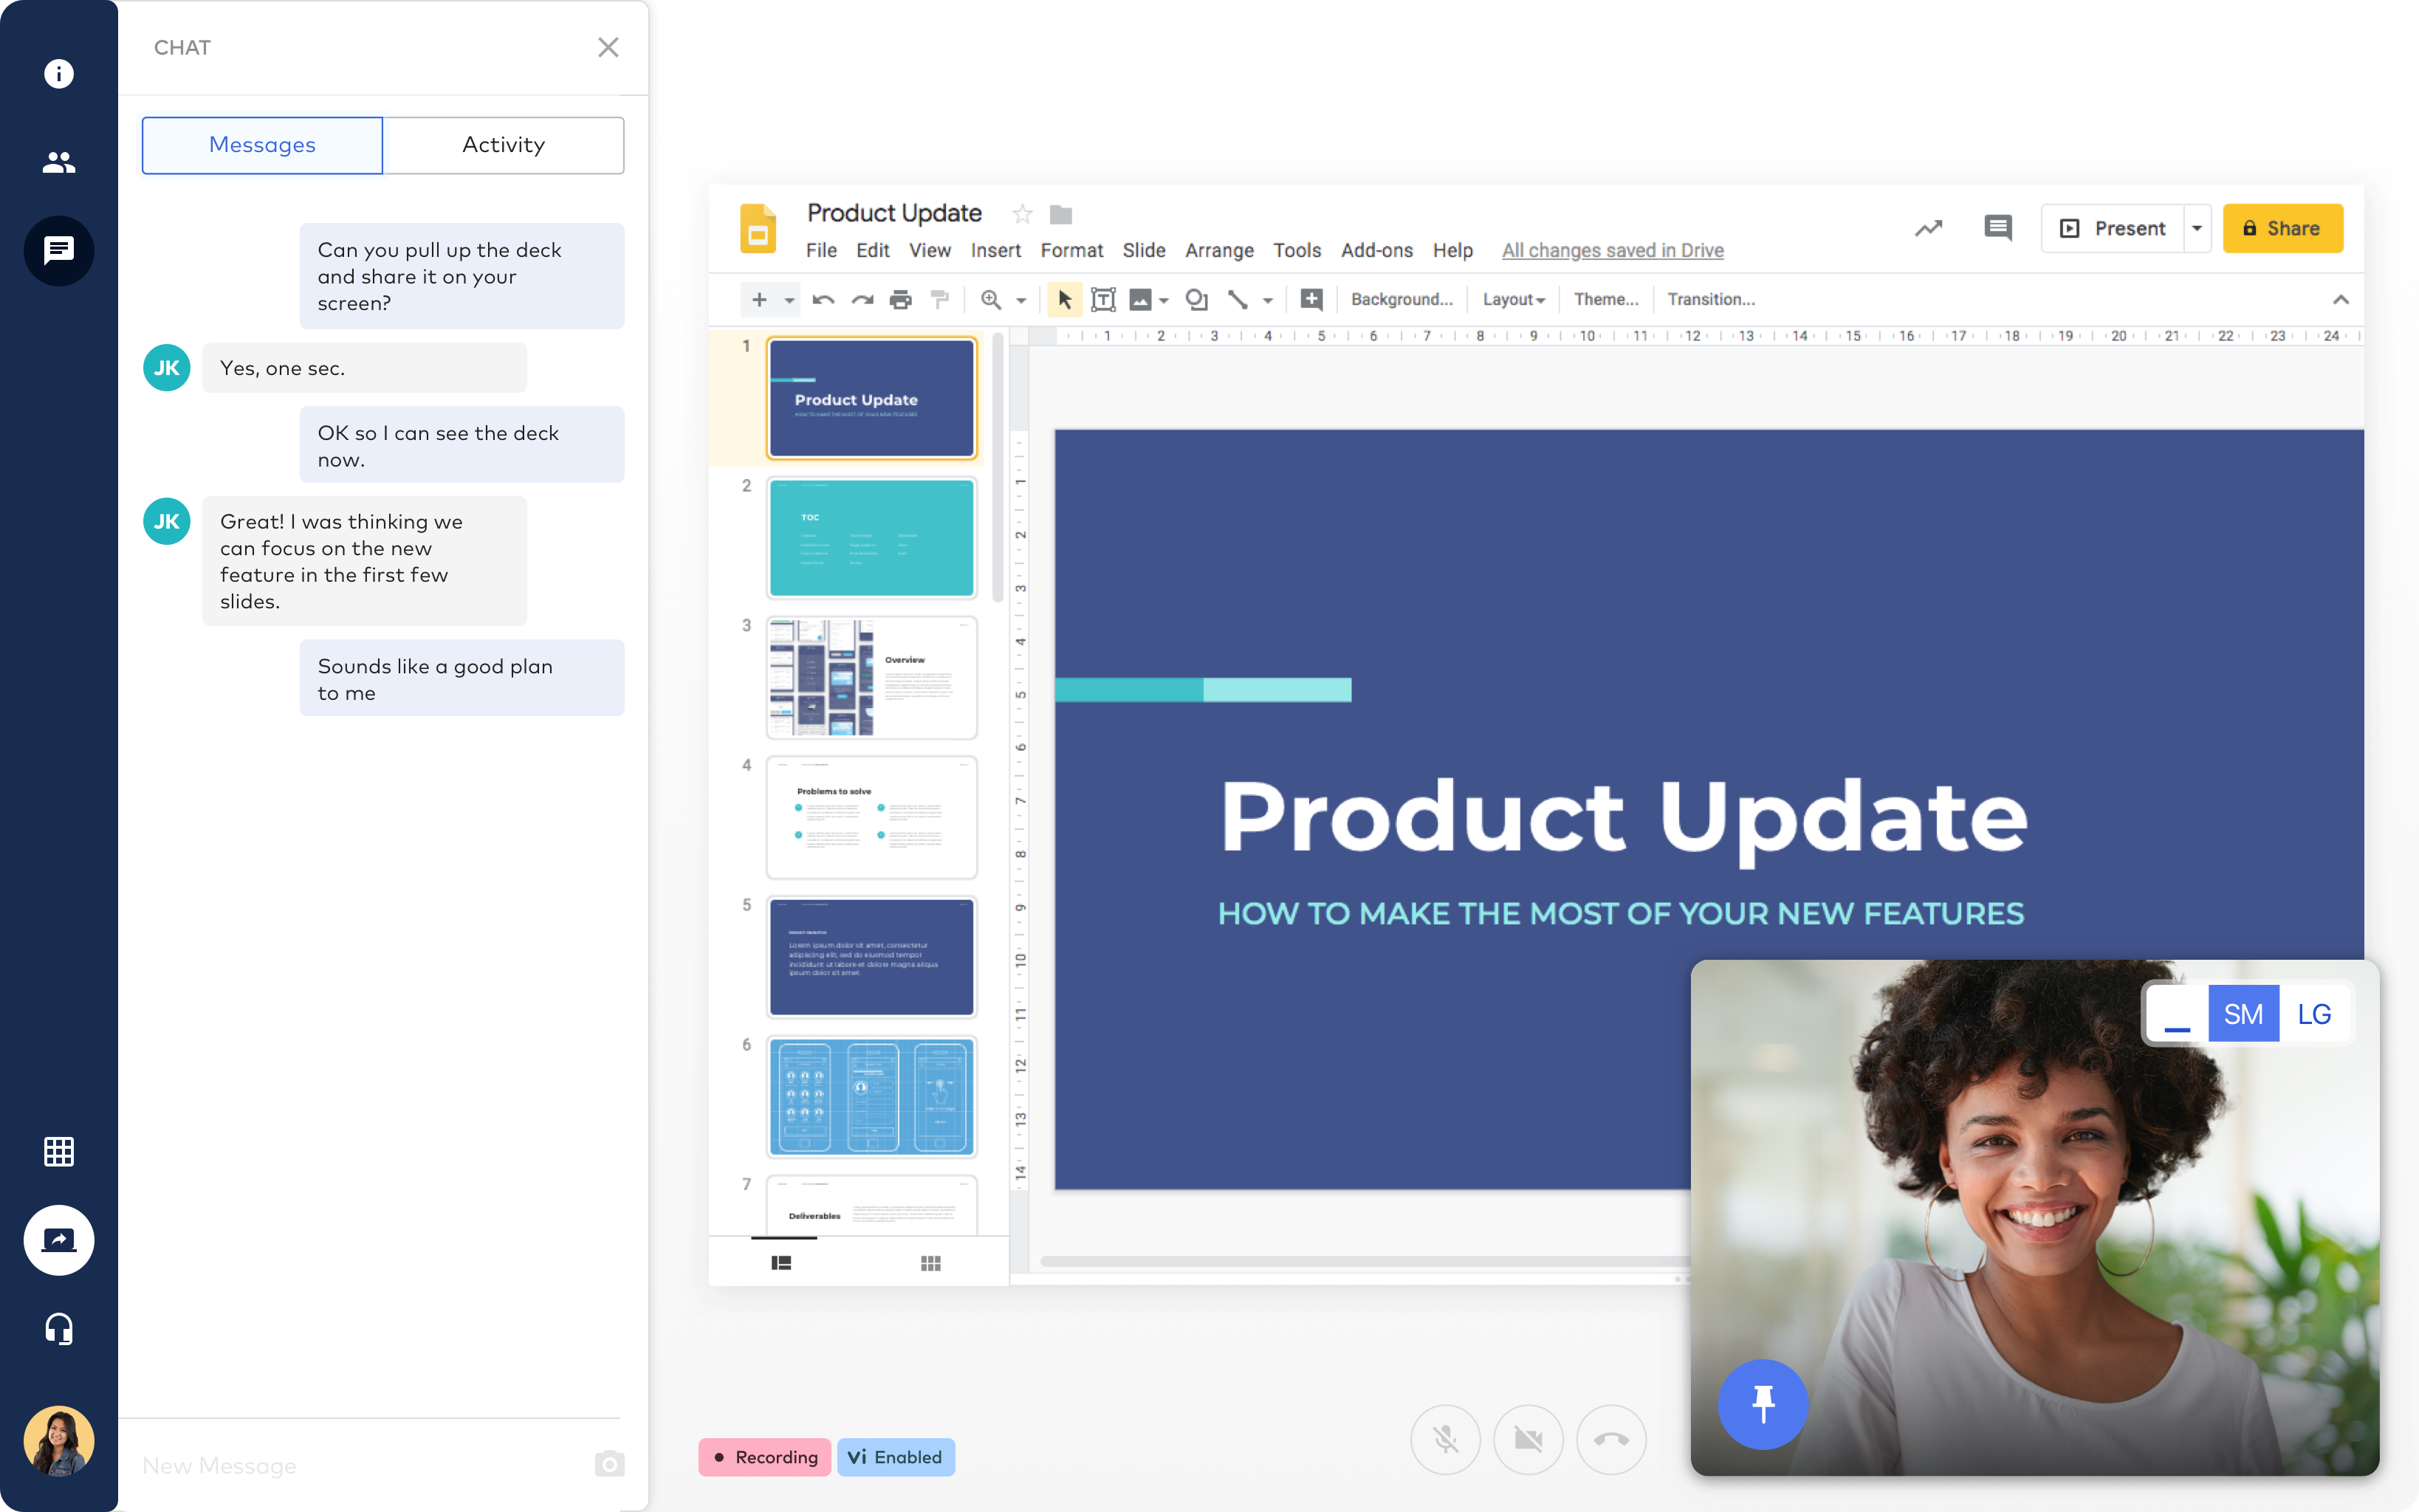
Task: Select the Shape tool
Action: (1196, 299)
